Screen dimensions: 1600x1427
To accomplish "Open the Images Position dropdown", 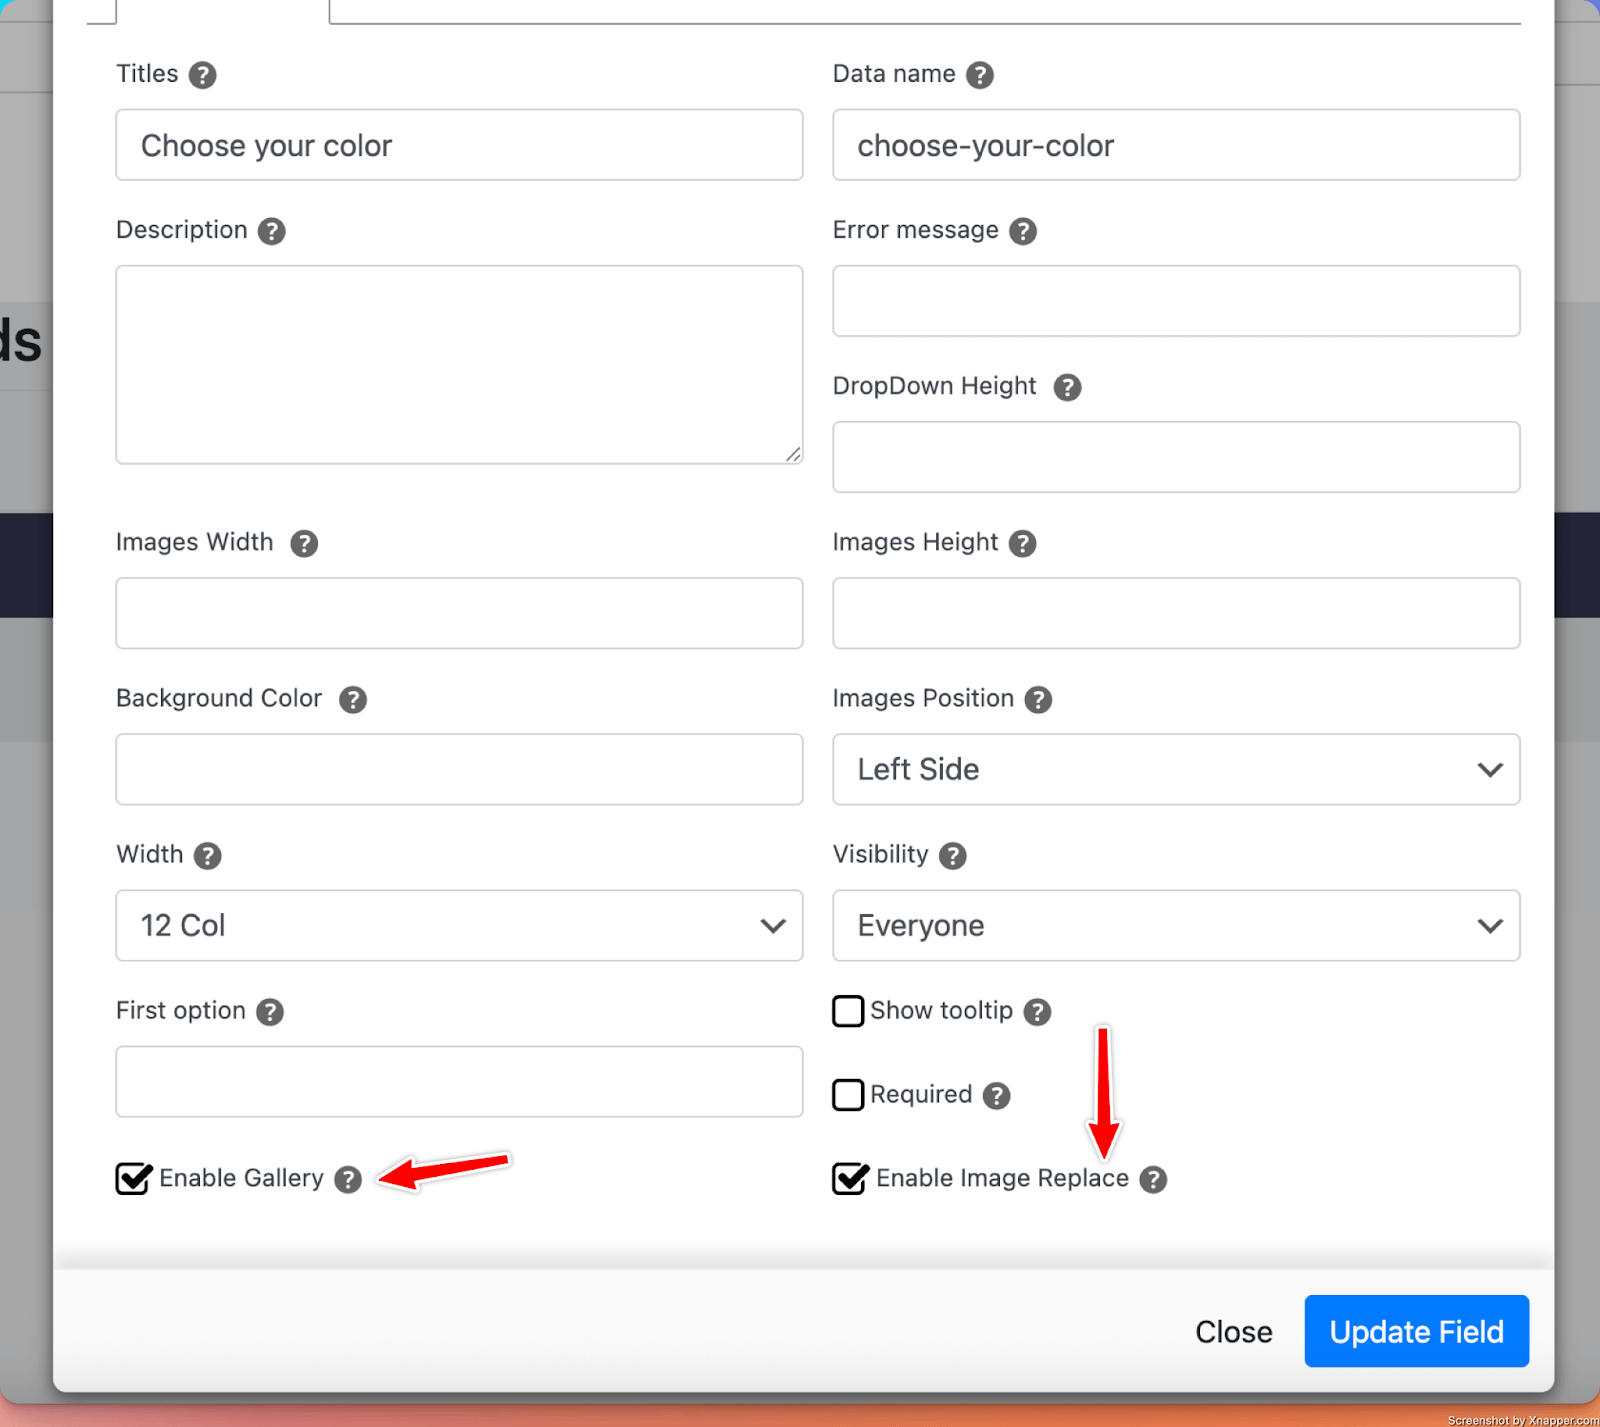I will tap(1175, 769).
